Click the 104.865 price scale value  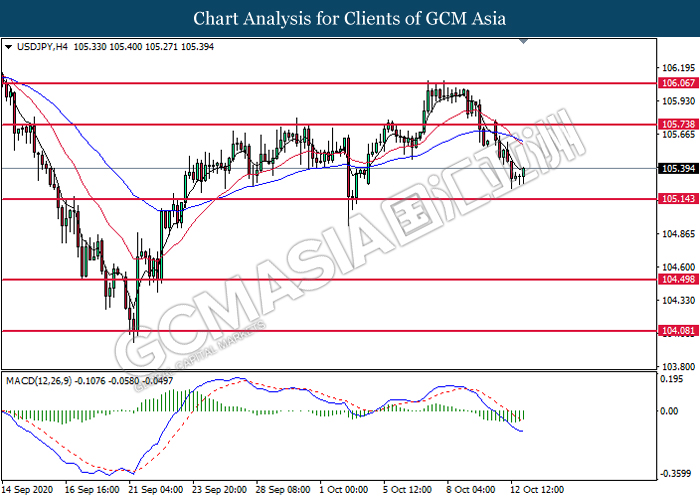[x=678, y=234]
